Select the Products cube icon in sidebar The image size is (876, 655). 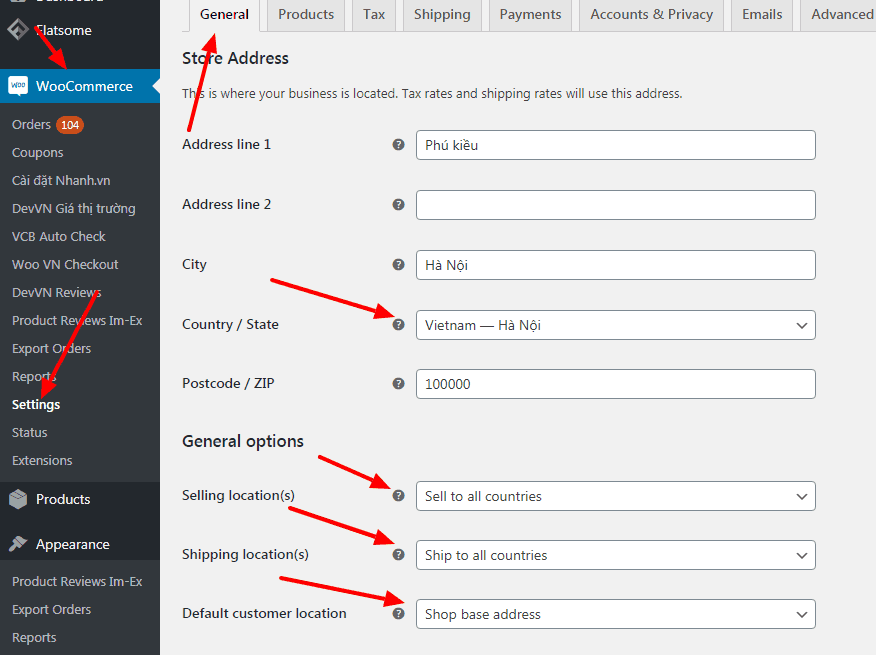pyautogui.click(x=18, y=498)
